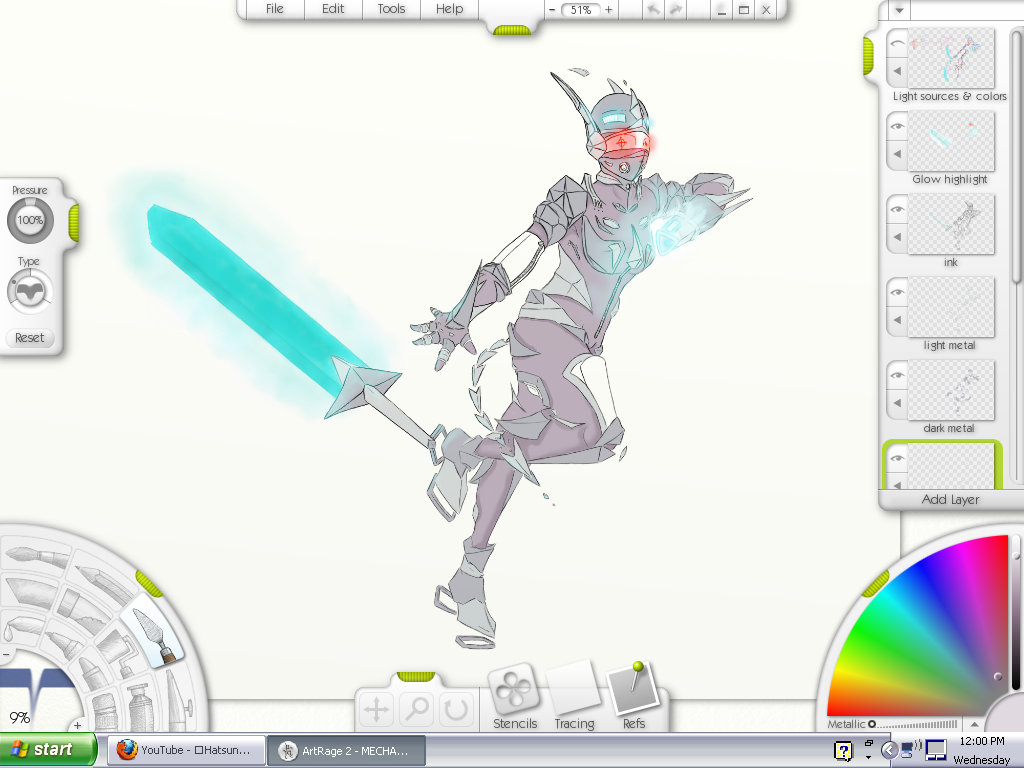Click the layers panel scrollbar
This screenshot has width=1024, height=768.
[x=1016, y=157]
